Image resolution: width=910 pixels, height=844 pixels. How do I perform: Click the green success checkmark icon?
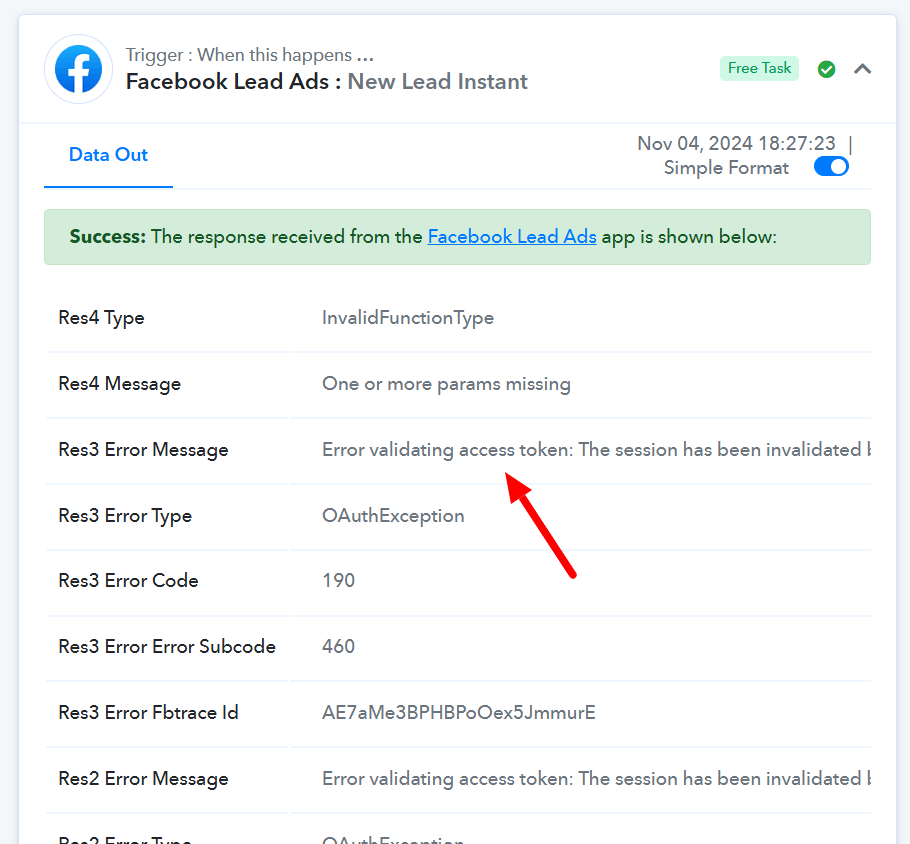click(x=826, y=69)
